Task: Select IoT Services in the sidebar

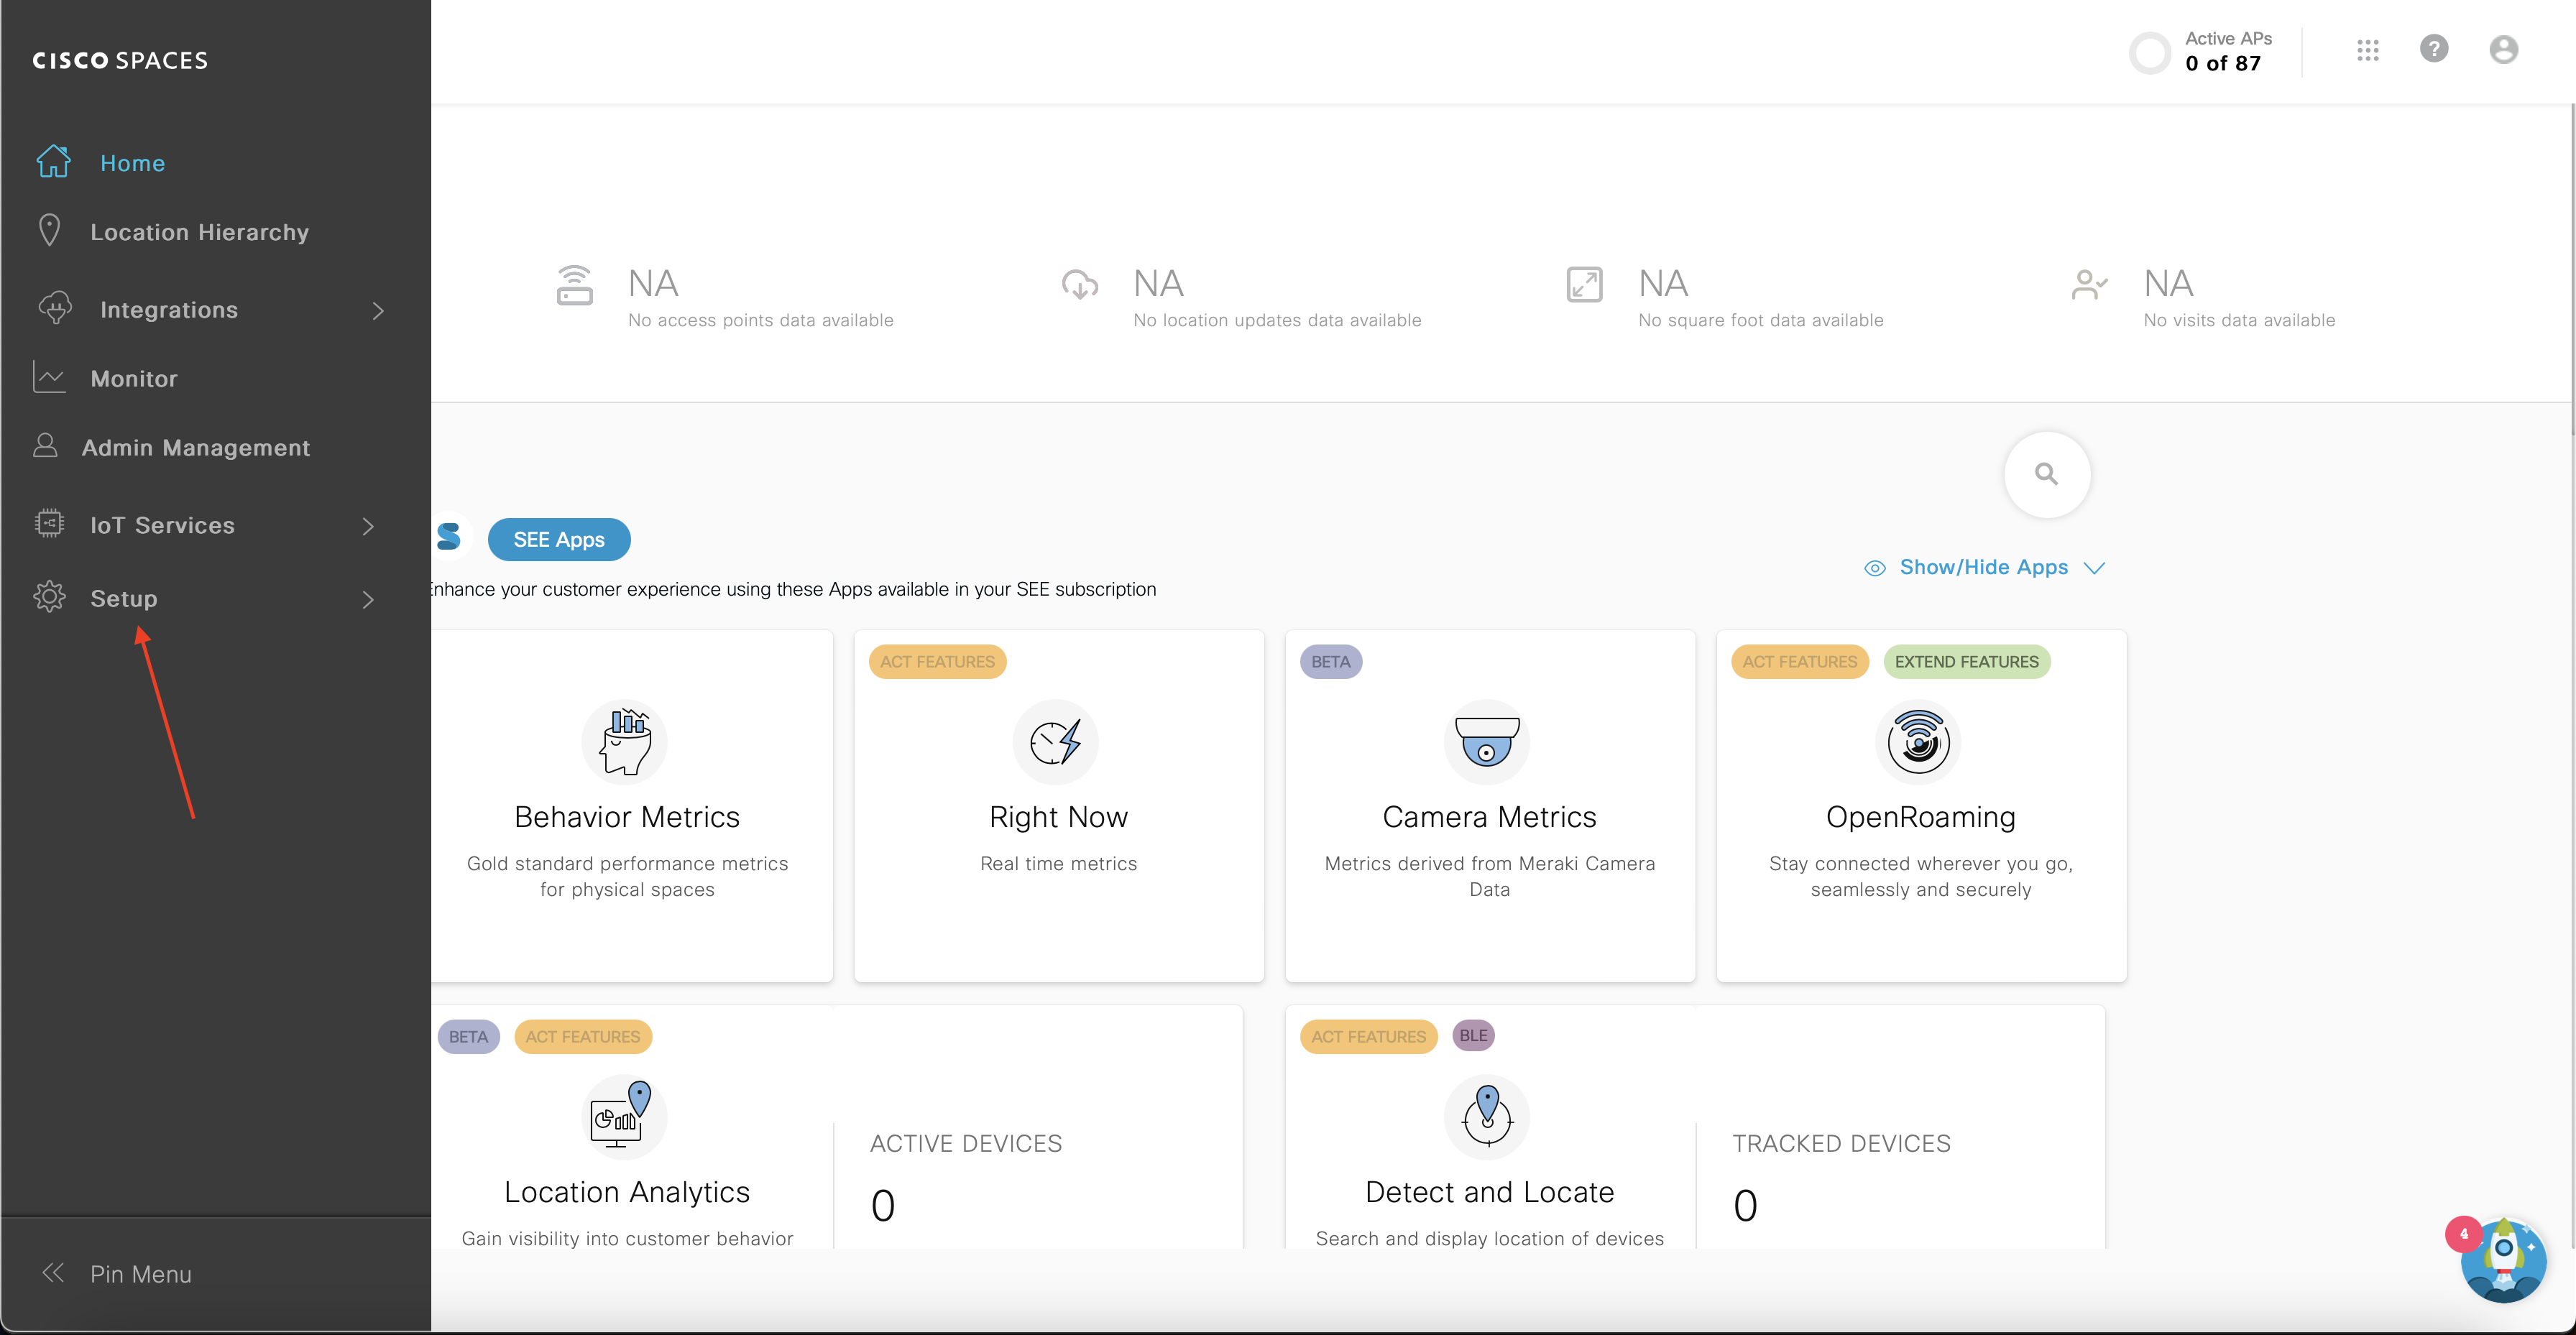Action: coord(162,525)
